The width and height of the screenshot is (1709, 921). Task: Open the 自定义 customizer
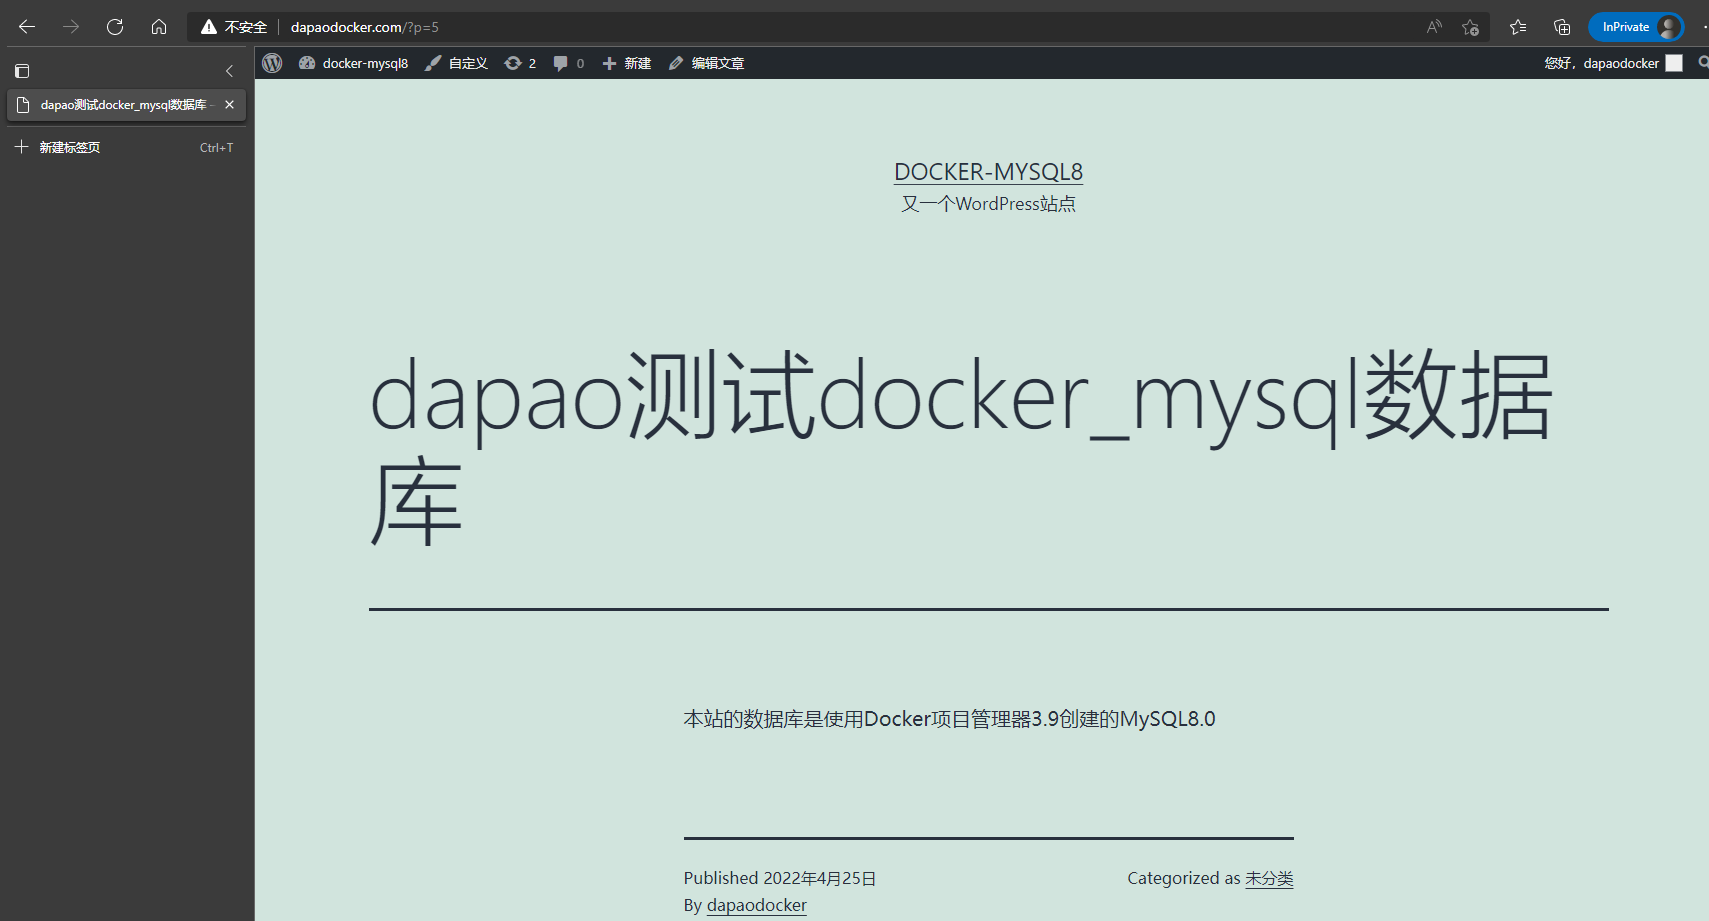click(456, 63)
